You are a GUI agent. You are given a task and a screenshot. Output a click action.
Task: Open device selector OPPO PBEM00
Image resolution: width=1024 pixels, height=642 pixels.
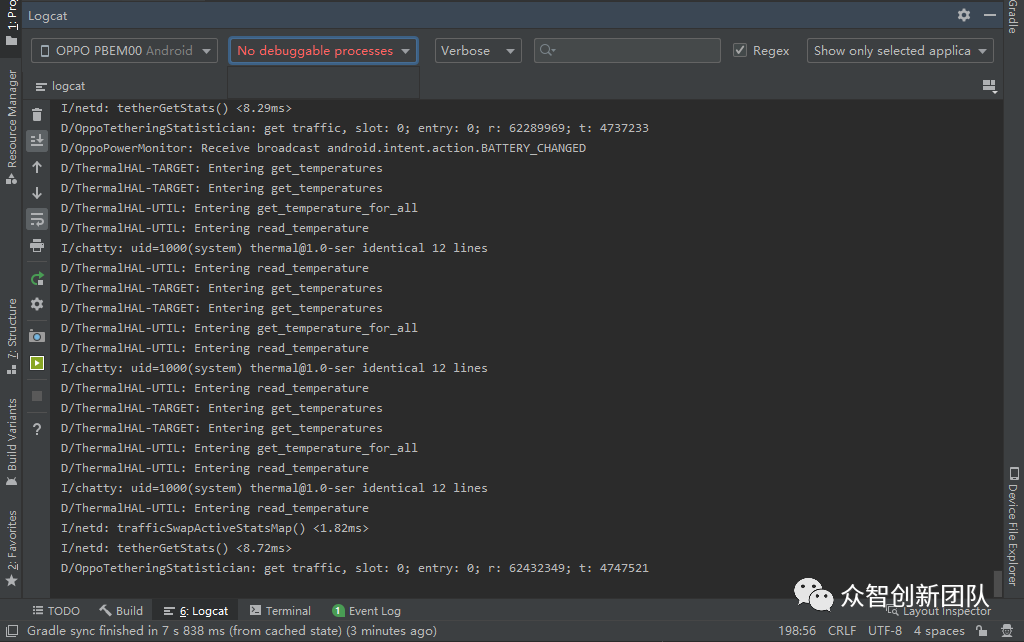pos(124,50)
